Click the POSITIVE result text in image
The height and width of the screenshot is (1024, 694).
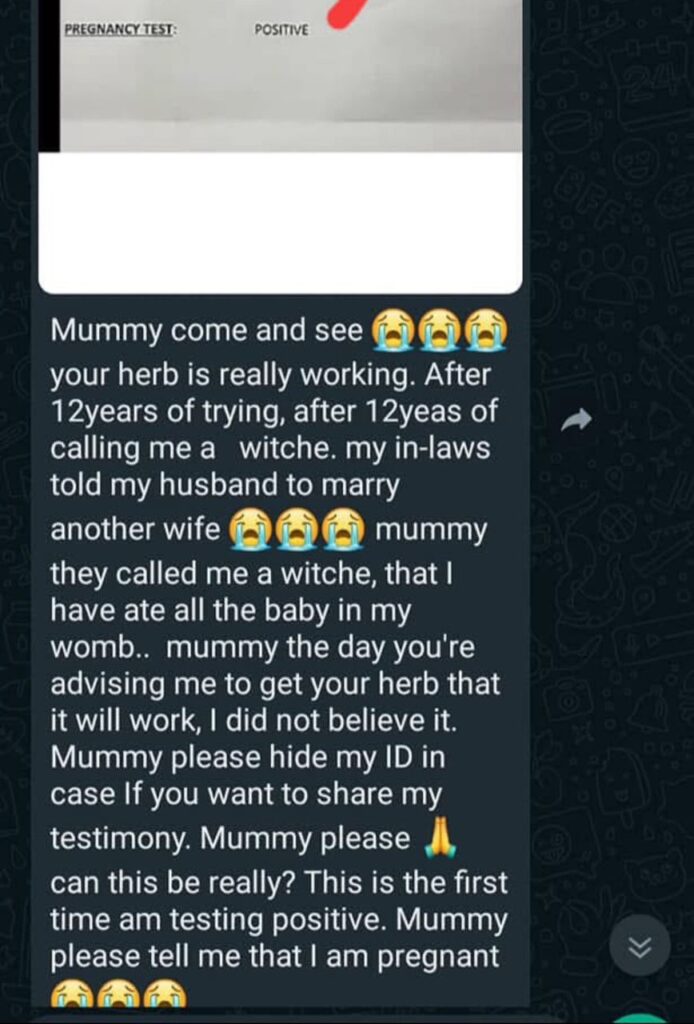[281, 30]
